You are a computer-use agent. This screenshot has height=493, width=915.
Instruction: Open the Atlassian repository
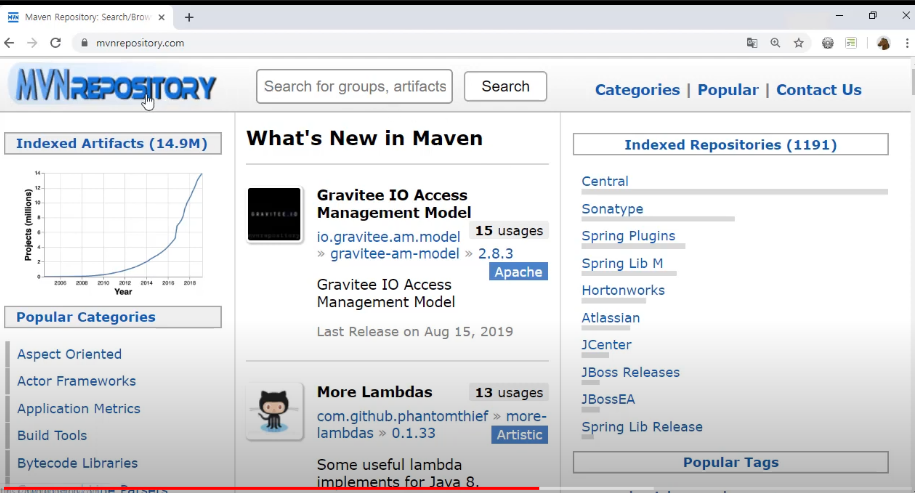pyautogui.click(x=610, y=317)
